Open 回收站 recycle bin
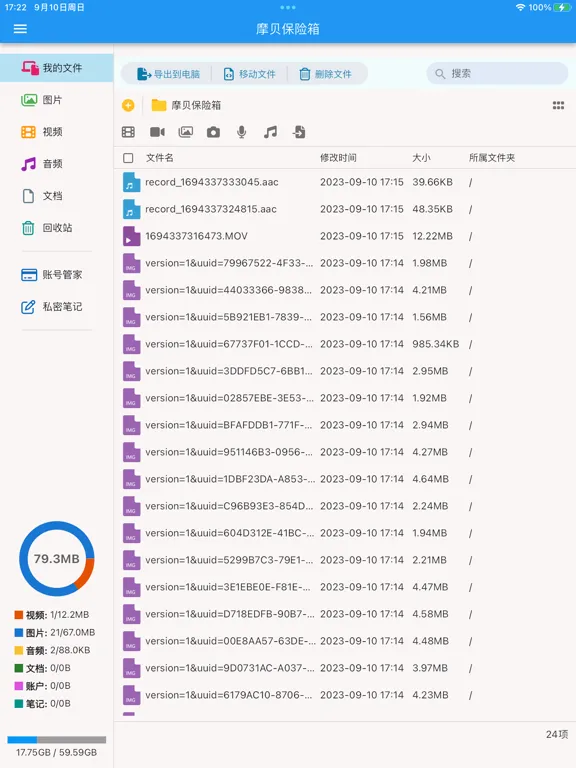 coord(57,228)
